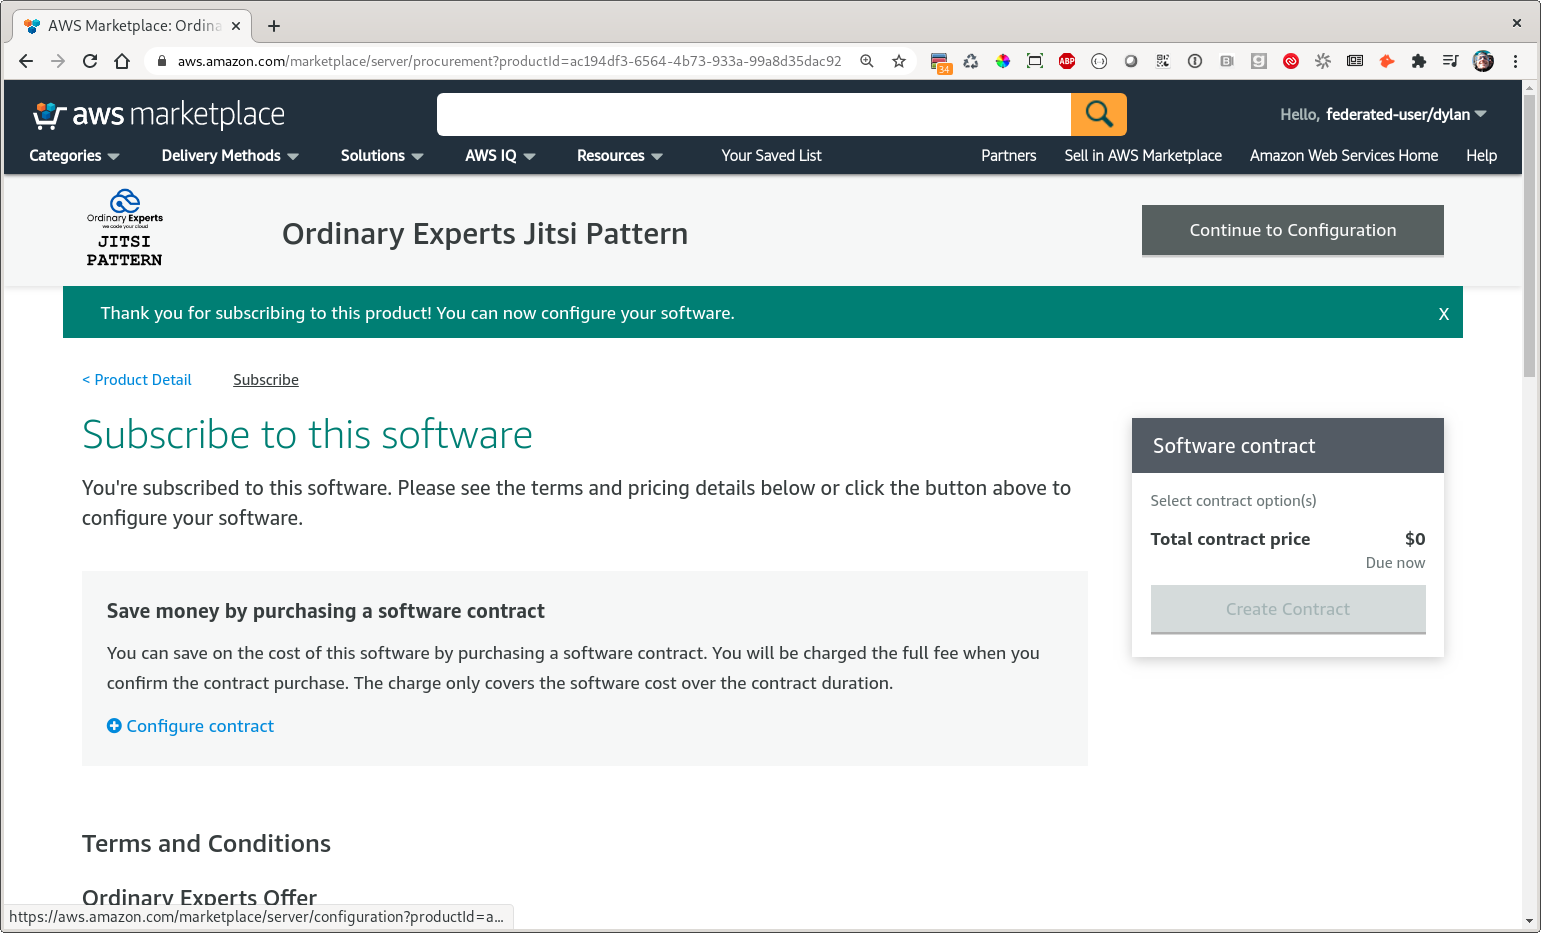Go to the browser home page icon

click(x=122, y=61)
